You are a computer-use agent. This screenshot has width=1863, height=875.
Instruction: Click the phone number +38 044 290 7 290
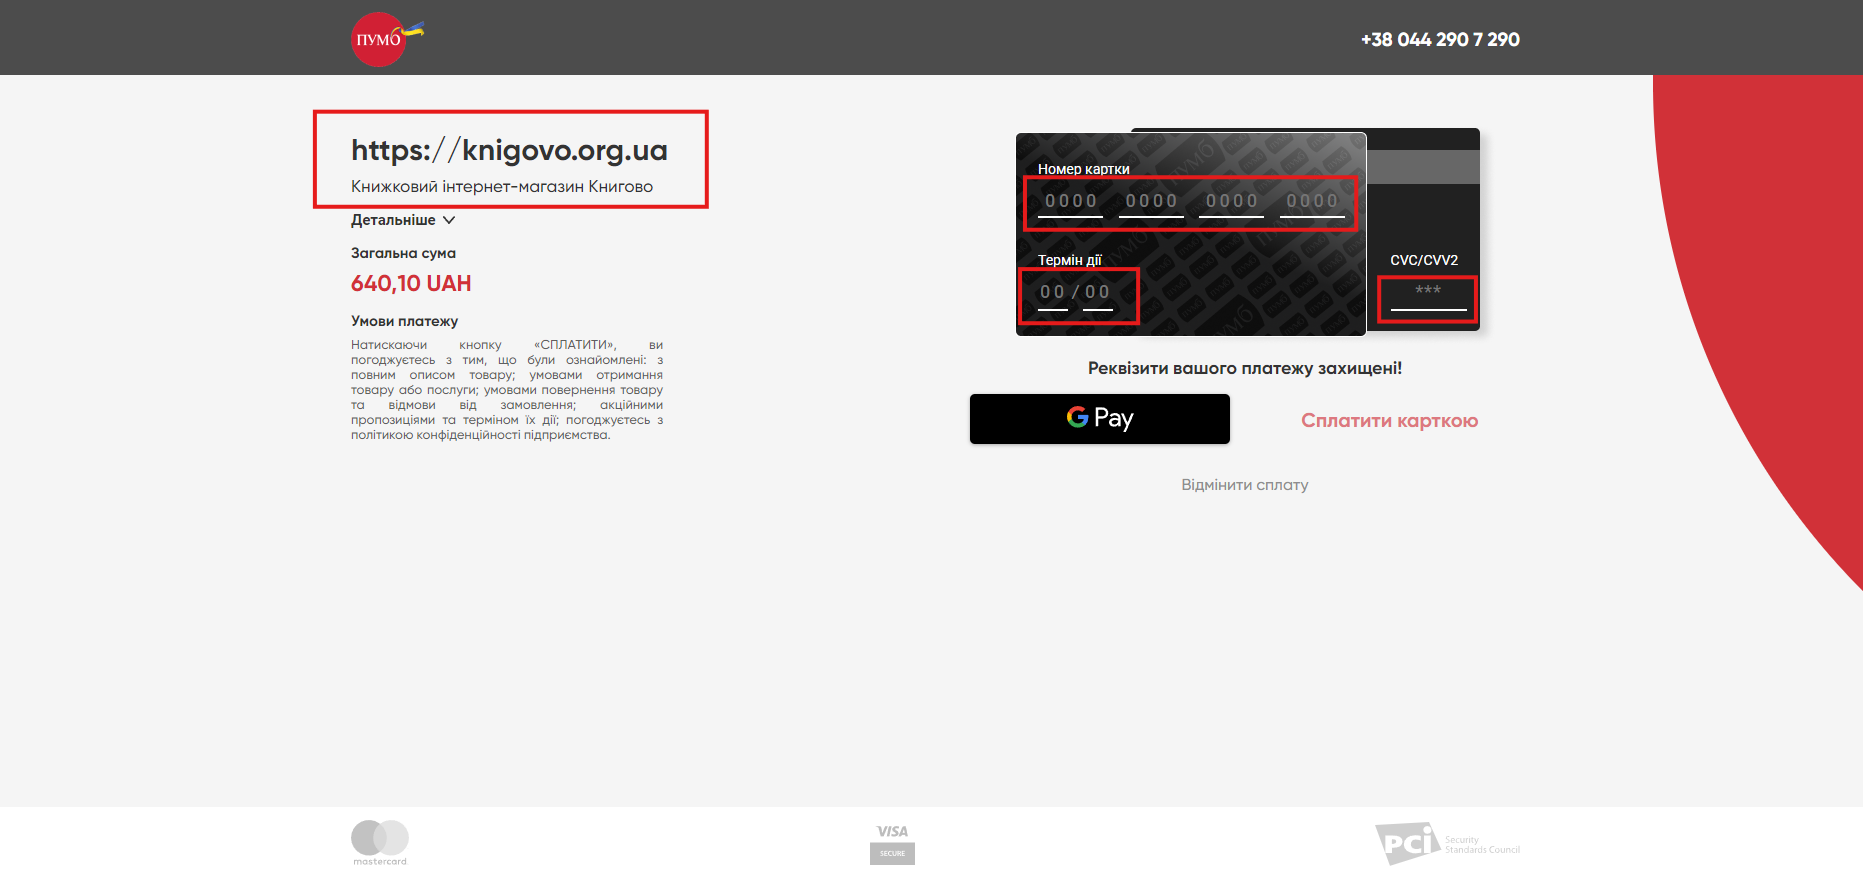tap(1439, 40)
